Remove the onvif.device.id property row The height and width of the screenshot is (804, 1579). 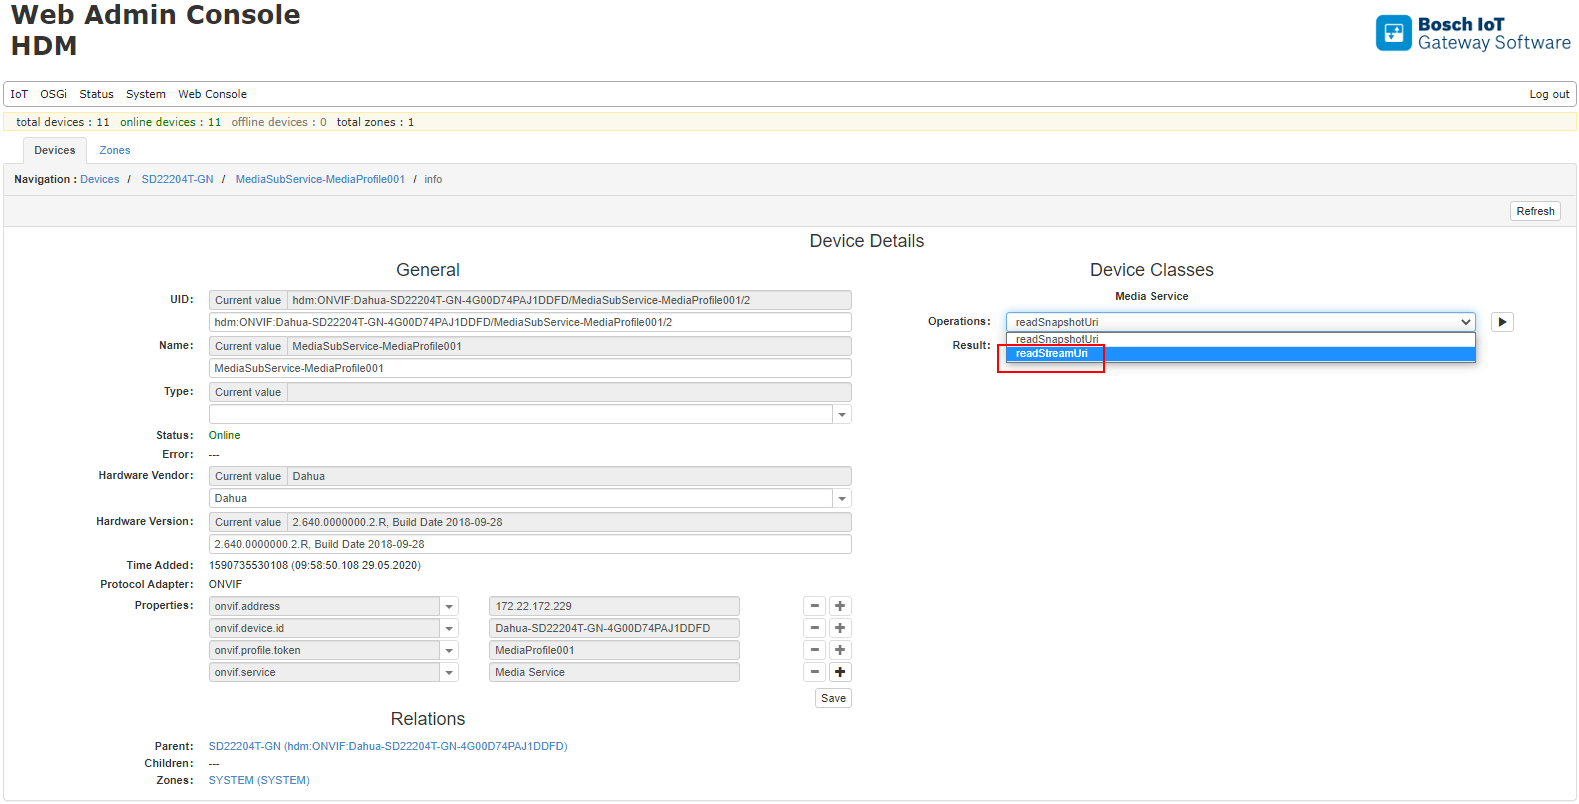815,628
